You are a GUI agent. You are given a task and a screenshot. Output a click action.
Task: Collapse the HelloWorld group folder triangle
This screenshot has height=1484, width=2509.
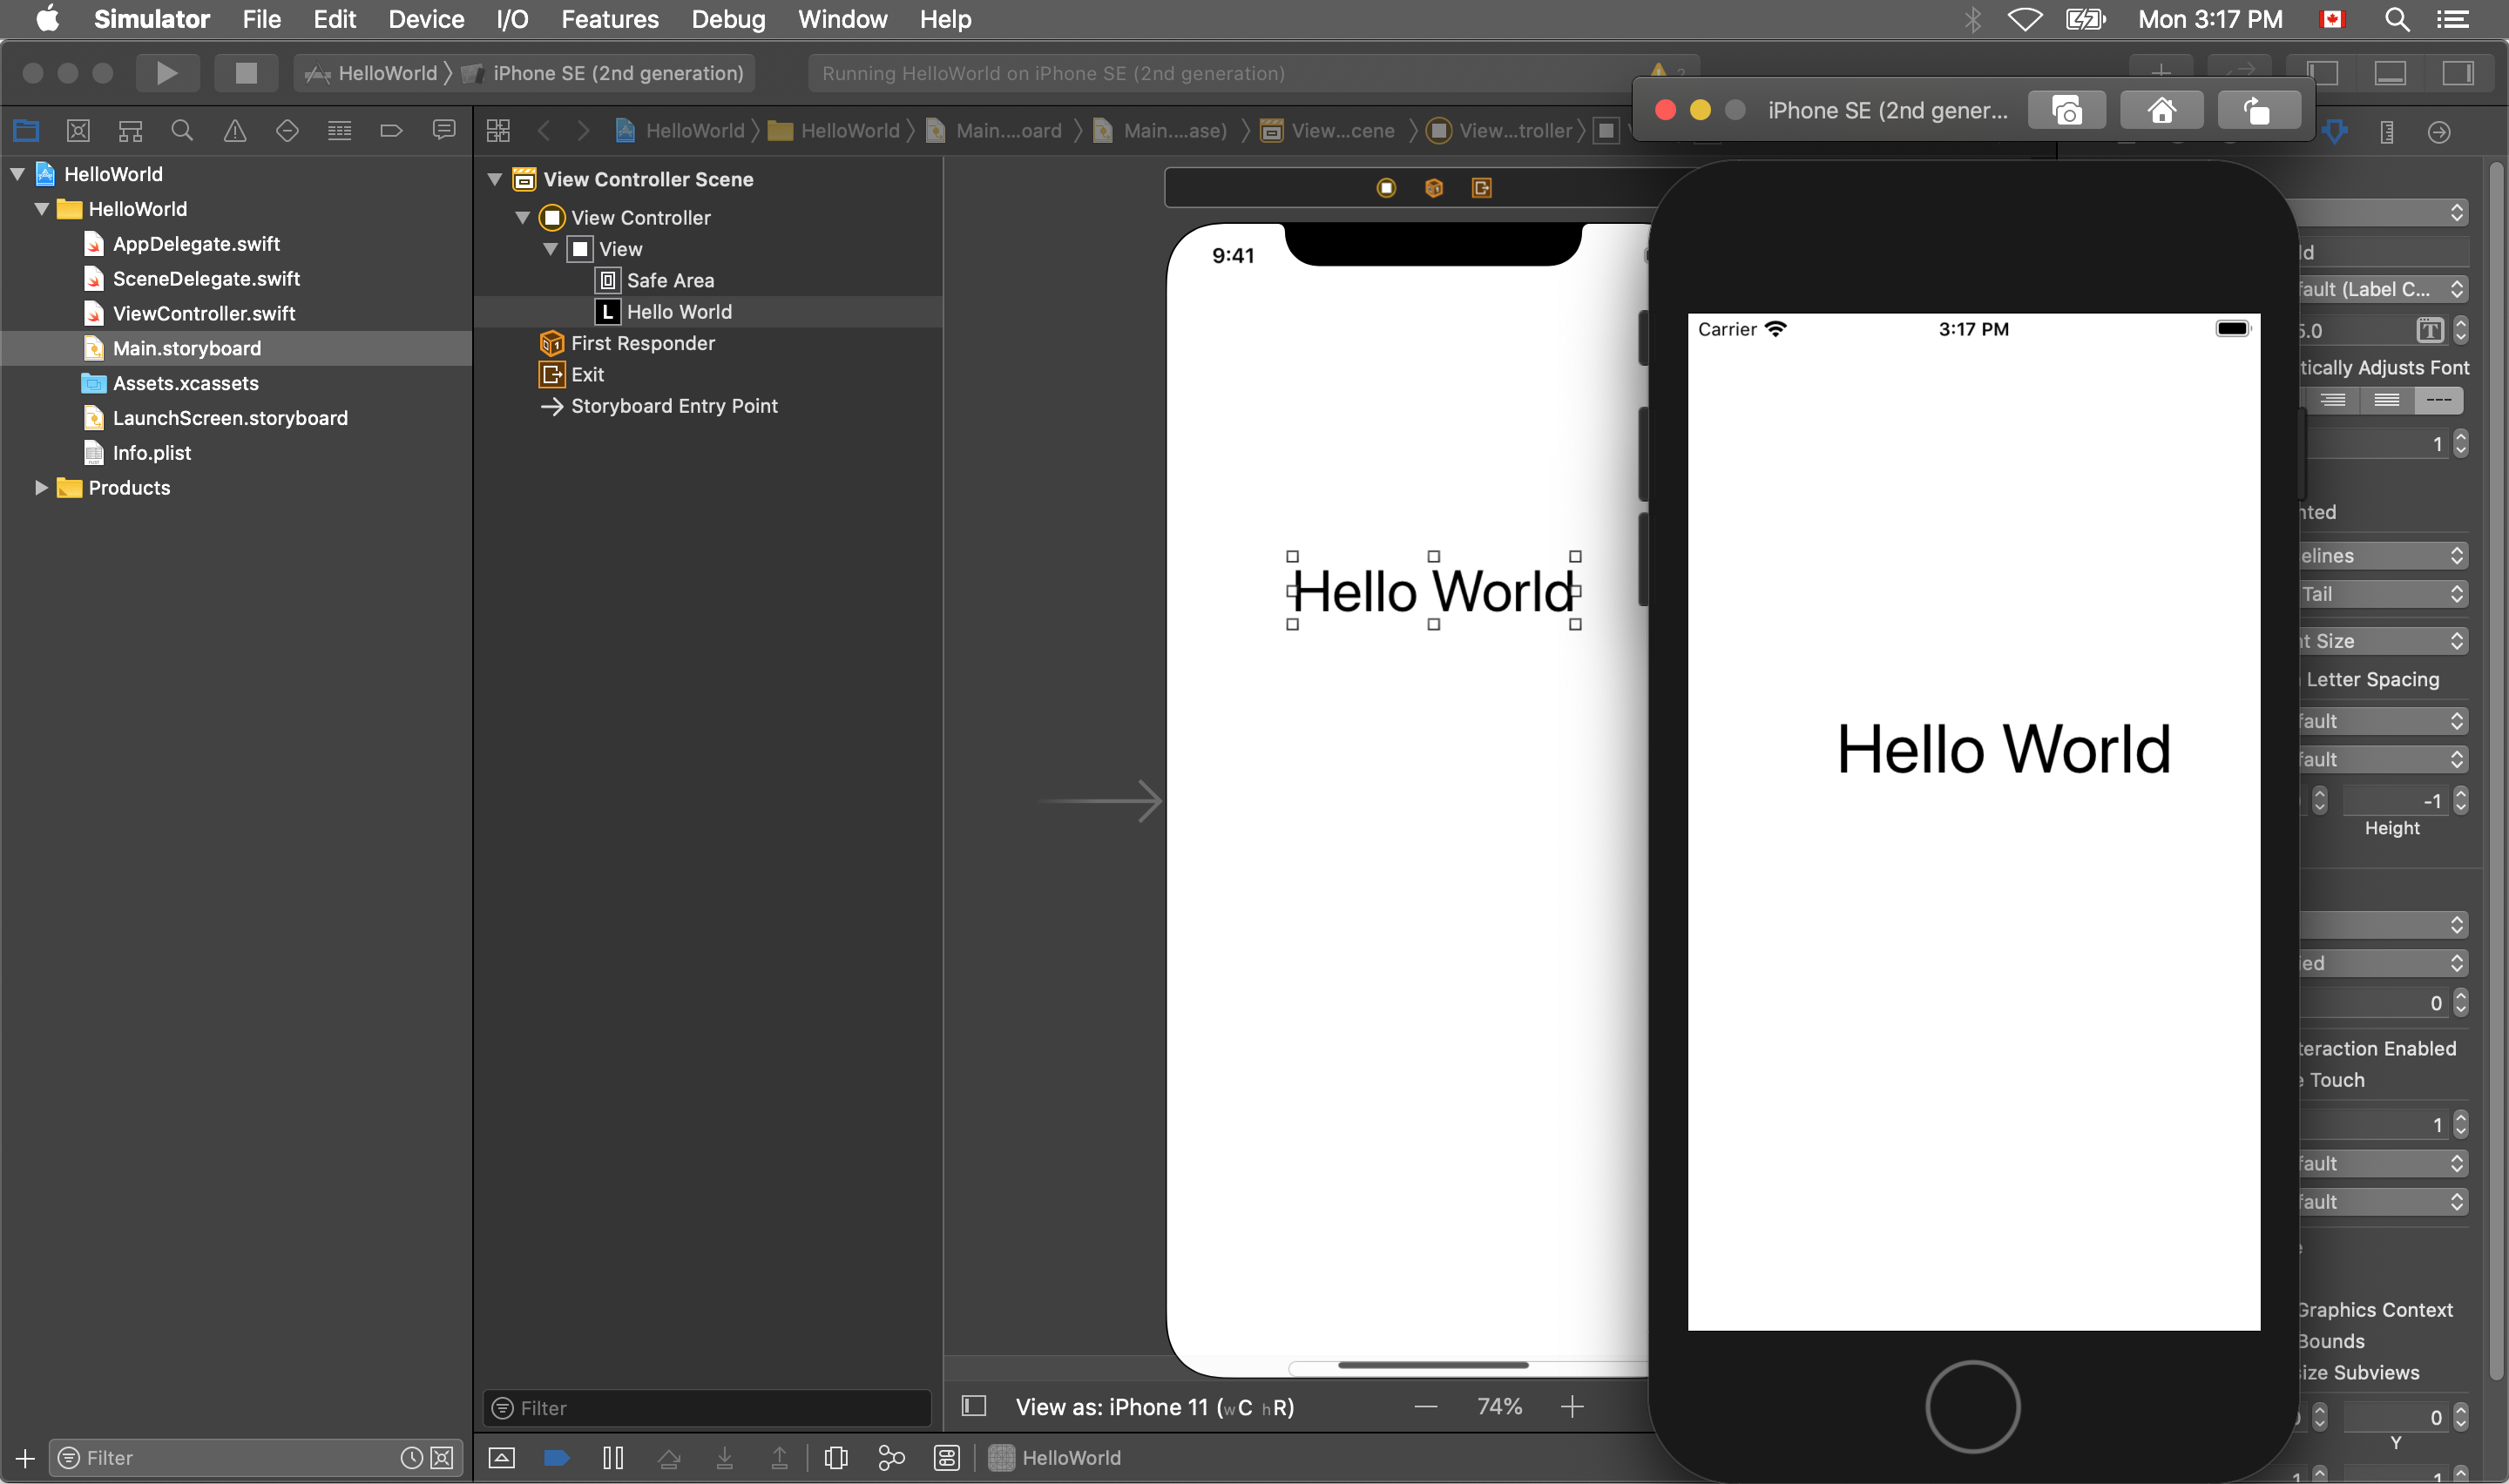tap(42, 209)
